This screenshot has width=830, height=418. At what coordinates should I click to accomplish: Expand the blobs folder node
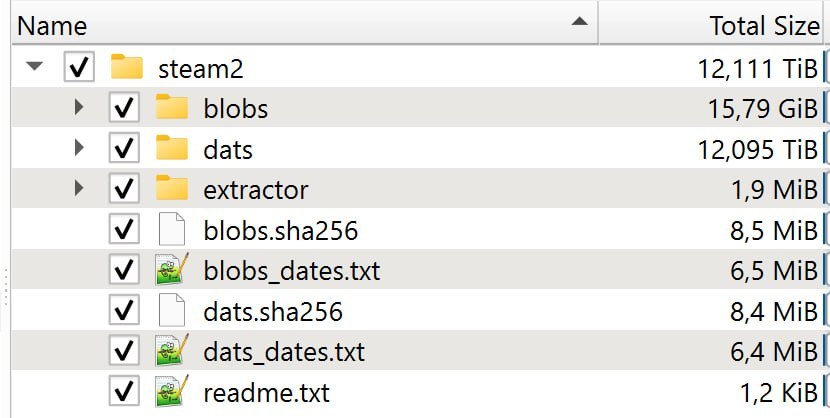79,107
